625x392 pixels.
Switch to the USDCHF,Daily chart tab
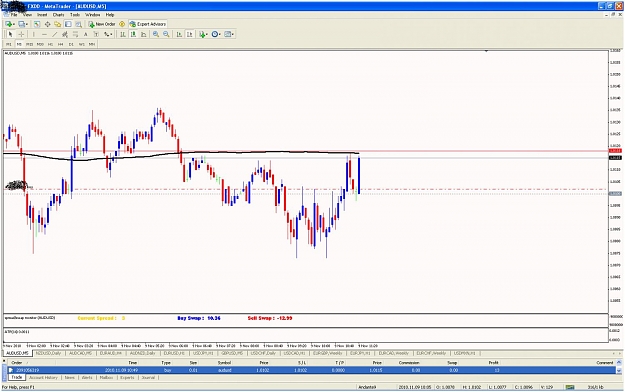(x=263, y=353)
